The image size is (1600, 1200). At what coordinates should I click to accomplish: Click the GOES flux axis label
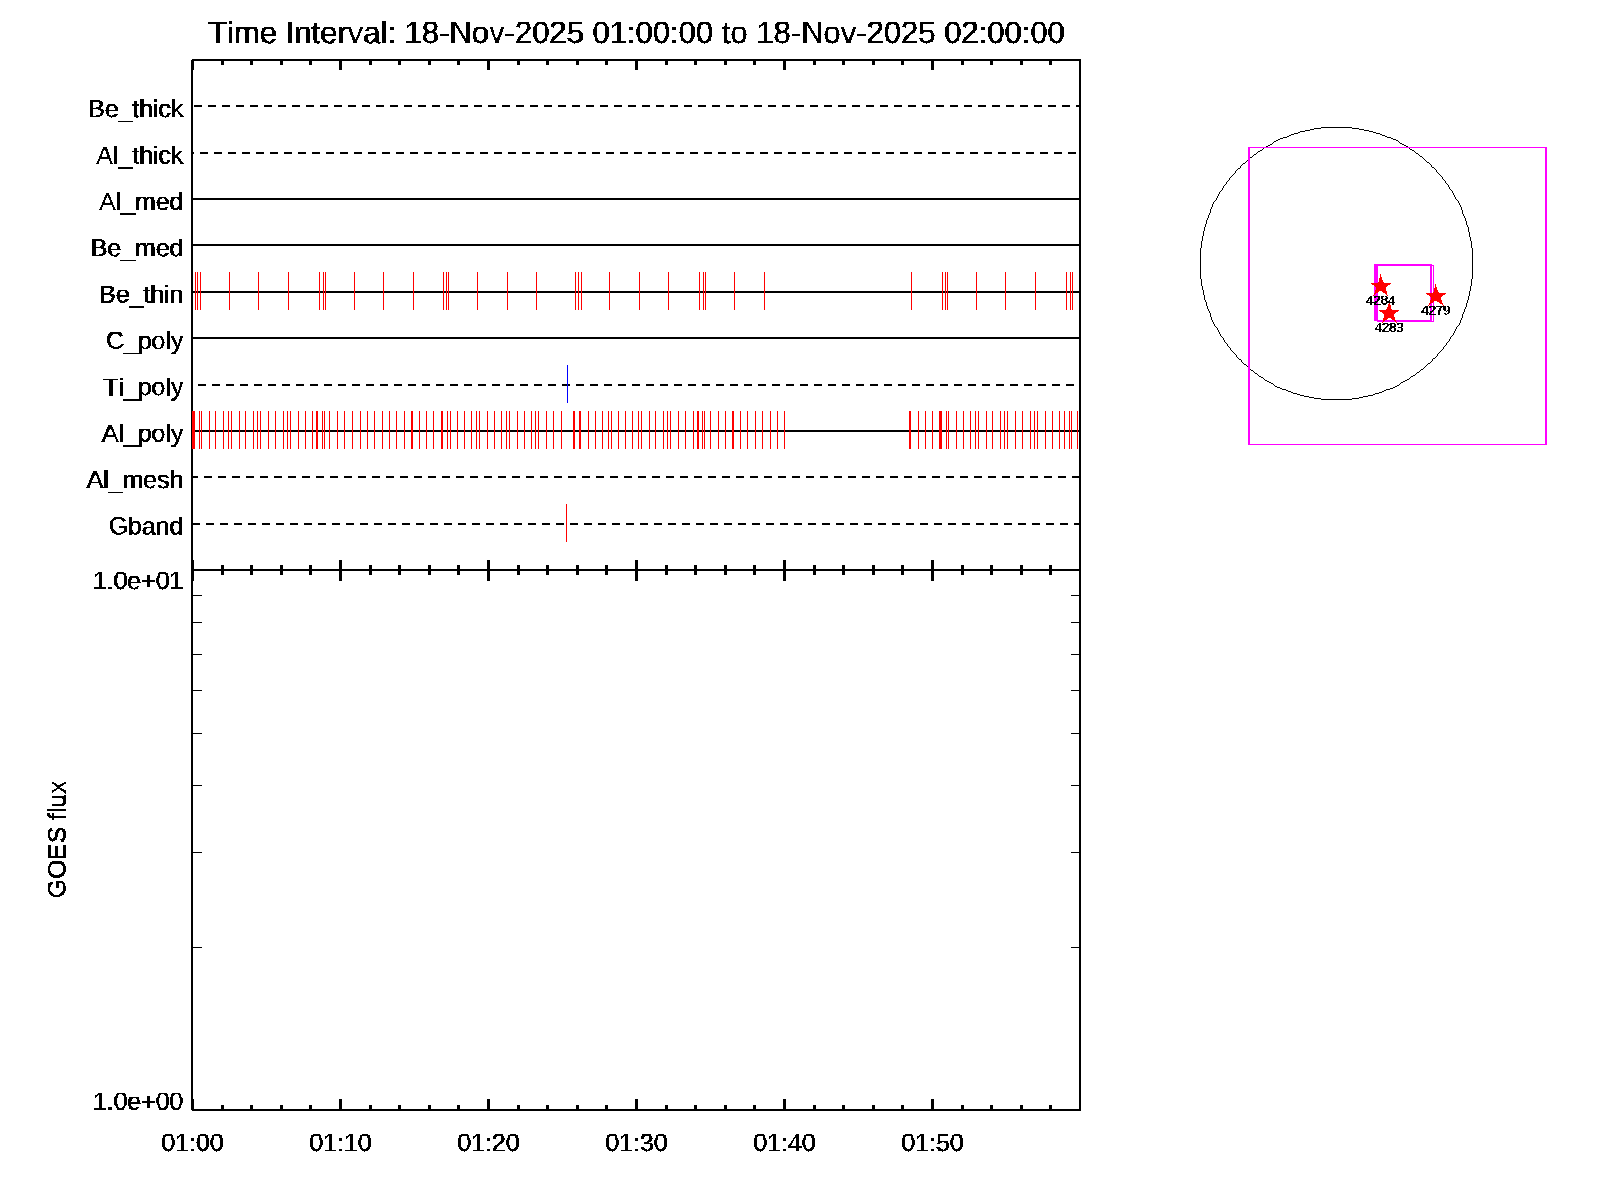[x=58, y=839]
